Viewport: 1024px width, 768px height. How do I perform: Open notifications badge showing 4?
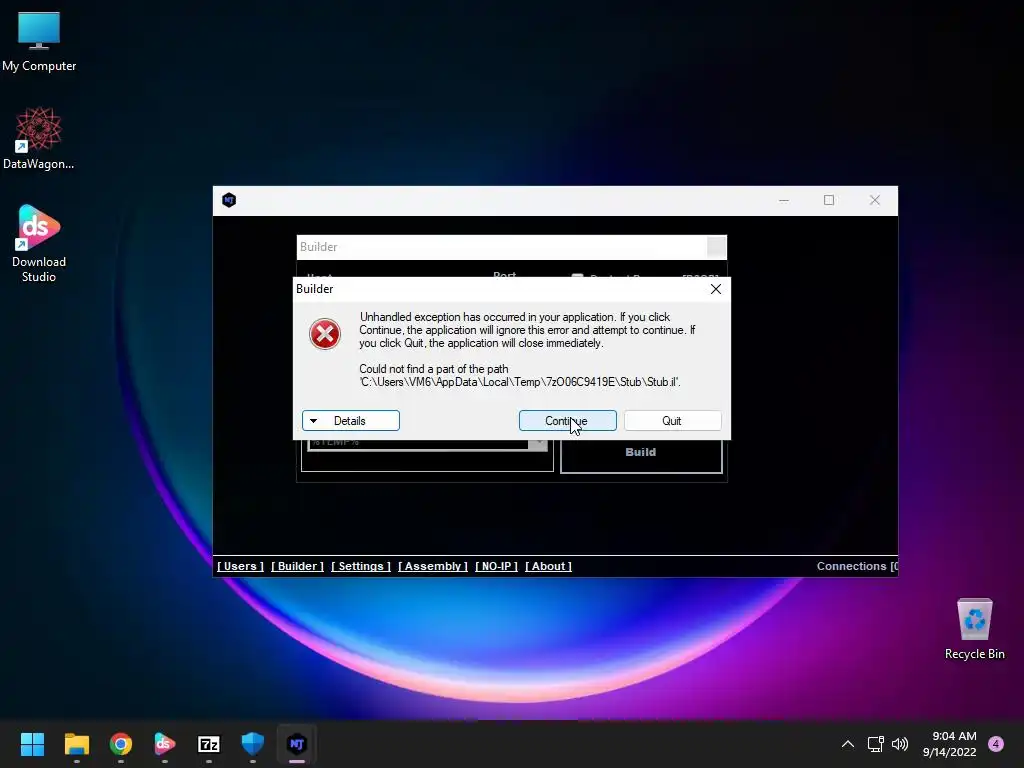tap(996, 744)
